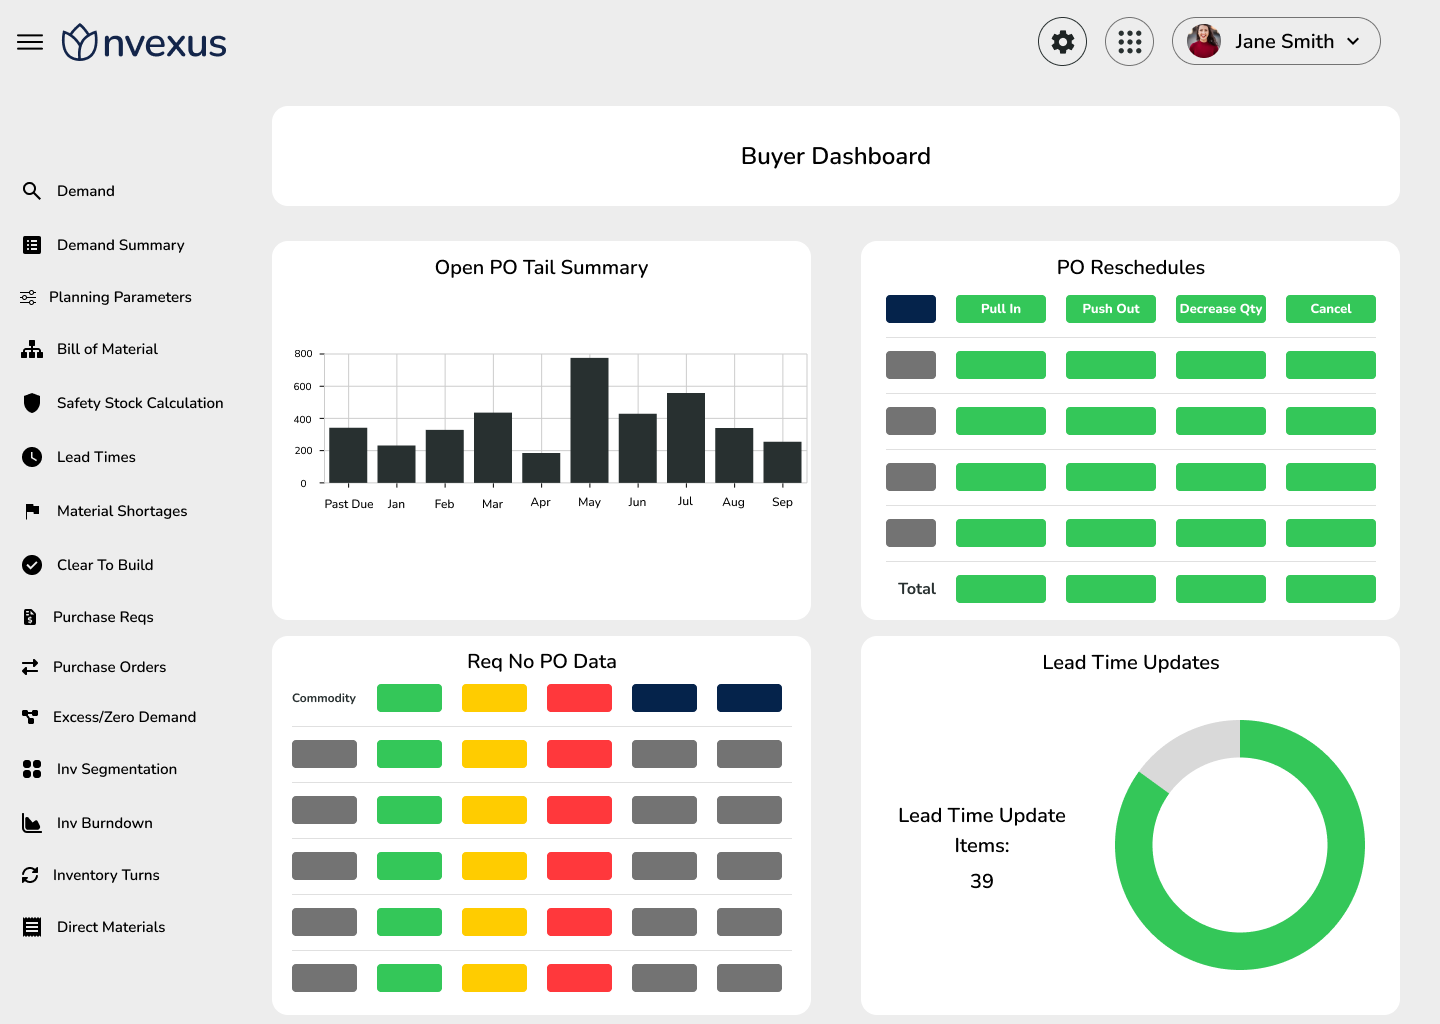Viewport: 1440px width, 1024px height.
Task: Open the apps grid icon
Action: click(x=1129, y=42)
